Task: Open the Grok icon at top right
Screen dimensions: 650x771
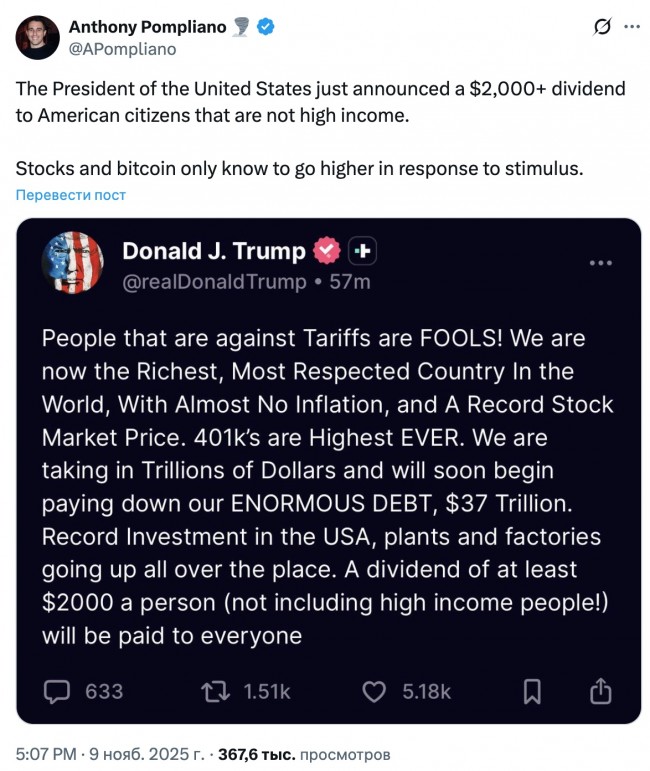Action: (x=602, y=27)
